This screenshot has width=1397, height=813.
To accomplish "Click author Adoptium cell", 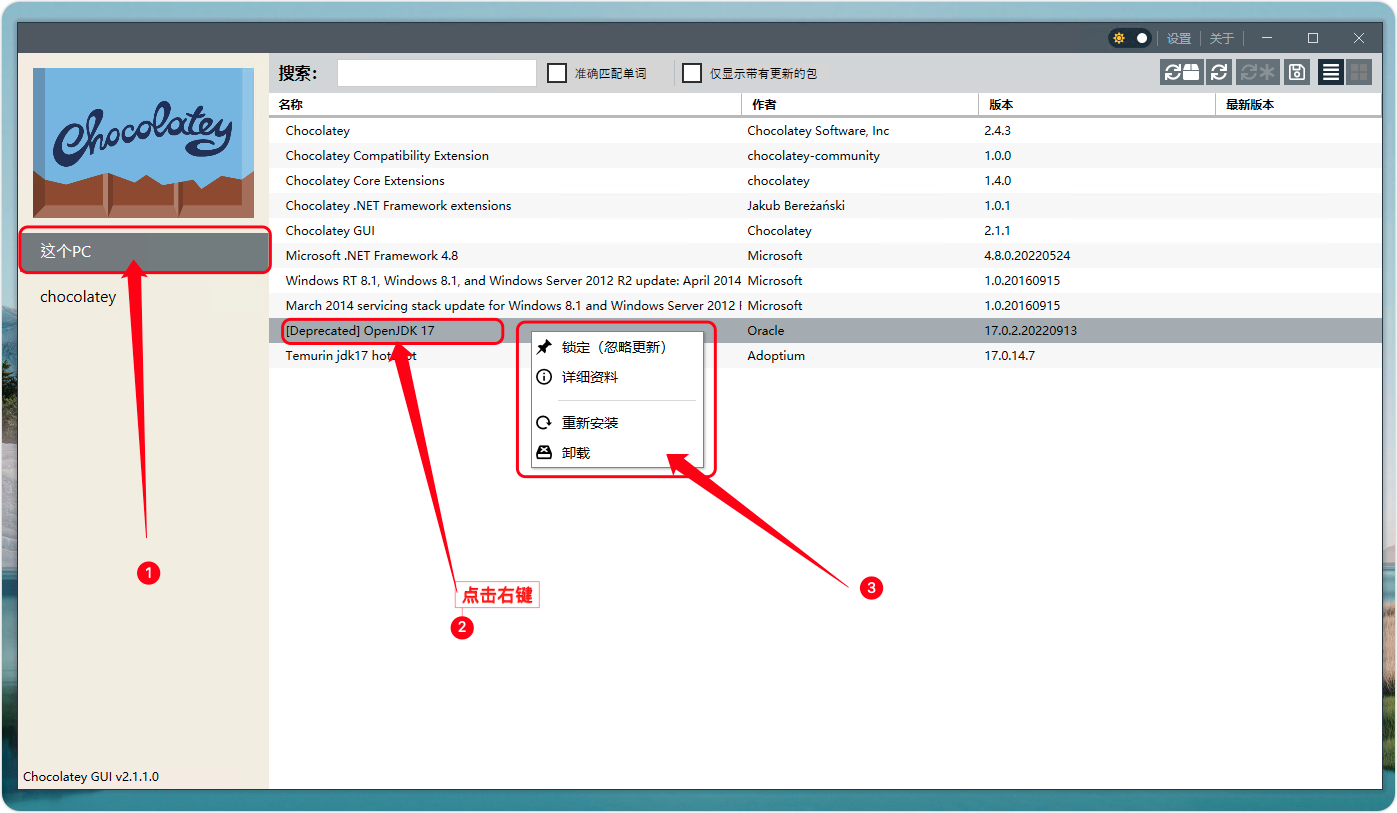I will point(776,355).
